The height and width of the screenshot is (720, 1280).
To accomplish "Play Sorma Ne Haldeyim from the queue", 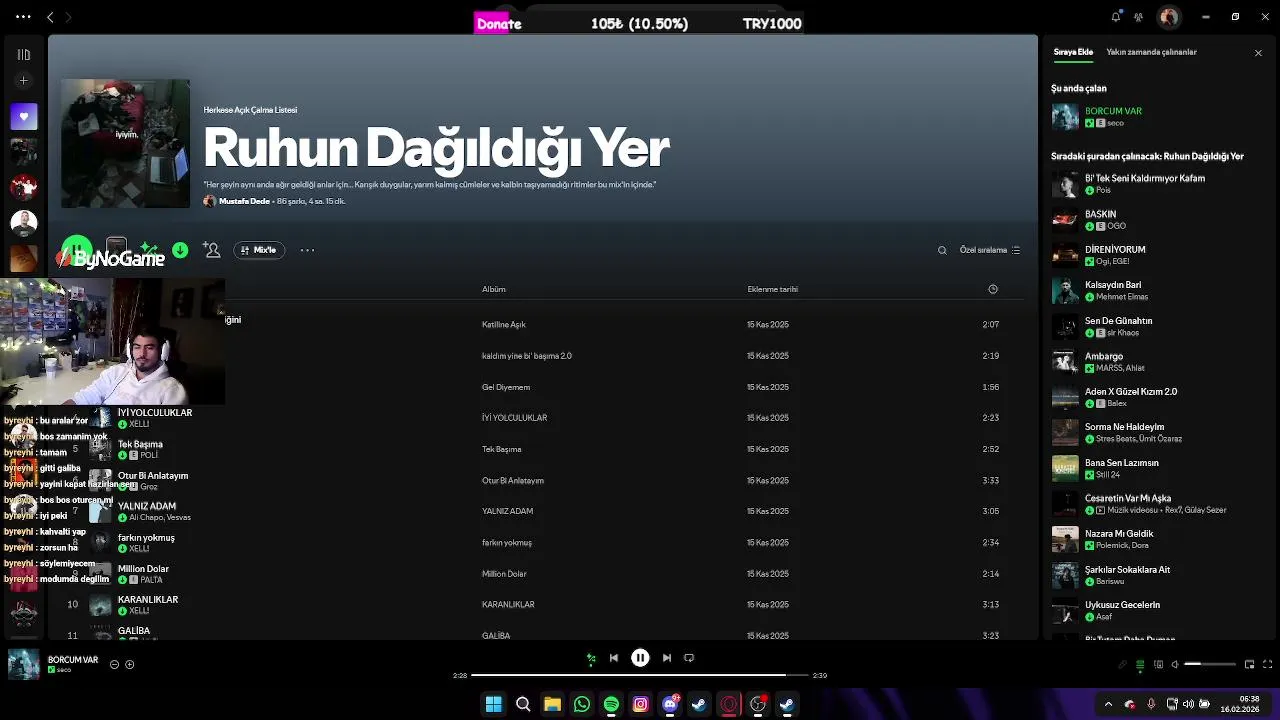I will point(1158,433).
